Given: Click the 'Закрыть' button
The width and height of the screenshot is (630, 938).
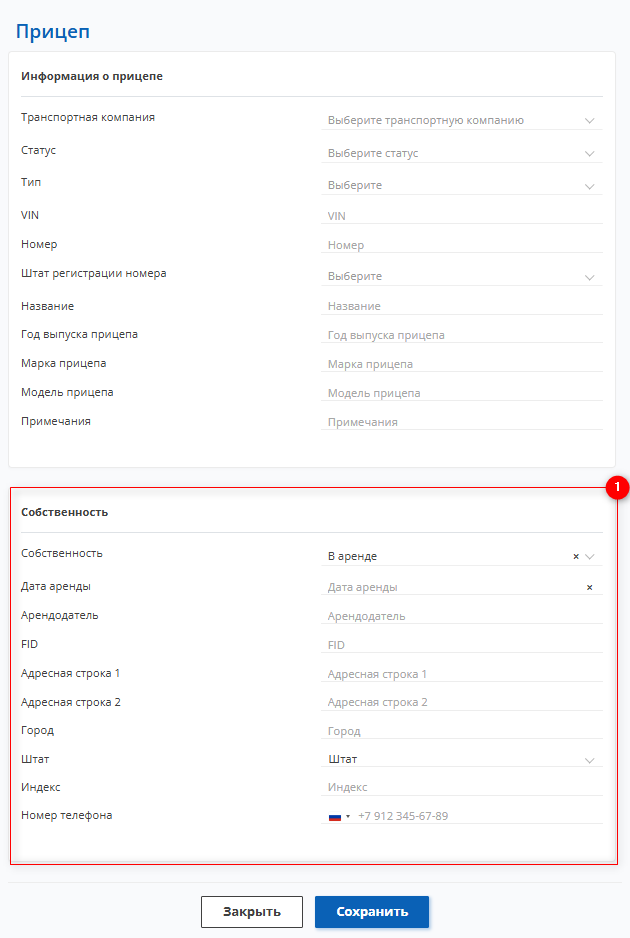Looking at the screenshot, I should click(251, 912).
